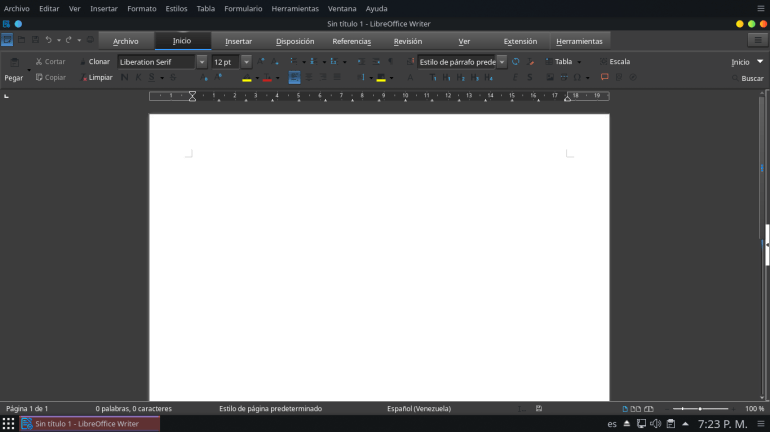Click the Escala image scale tool

(614, 62)
